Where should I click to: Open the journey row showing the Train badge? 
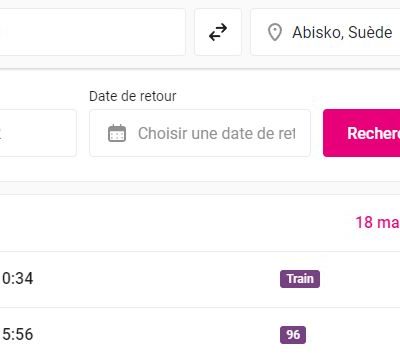(200, 279)
